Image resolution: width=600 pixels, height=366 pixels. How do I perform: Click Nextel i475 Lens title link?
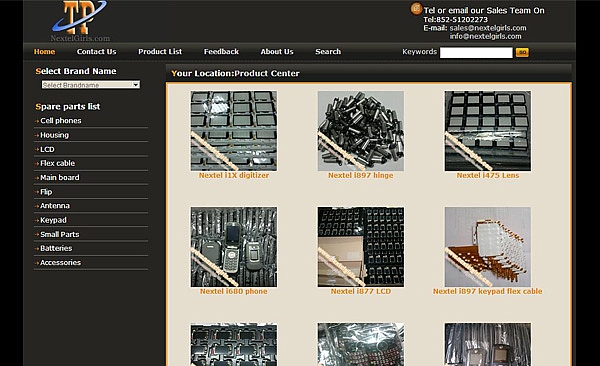coord(488,175)
